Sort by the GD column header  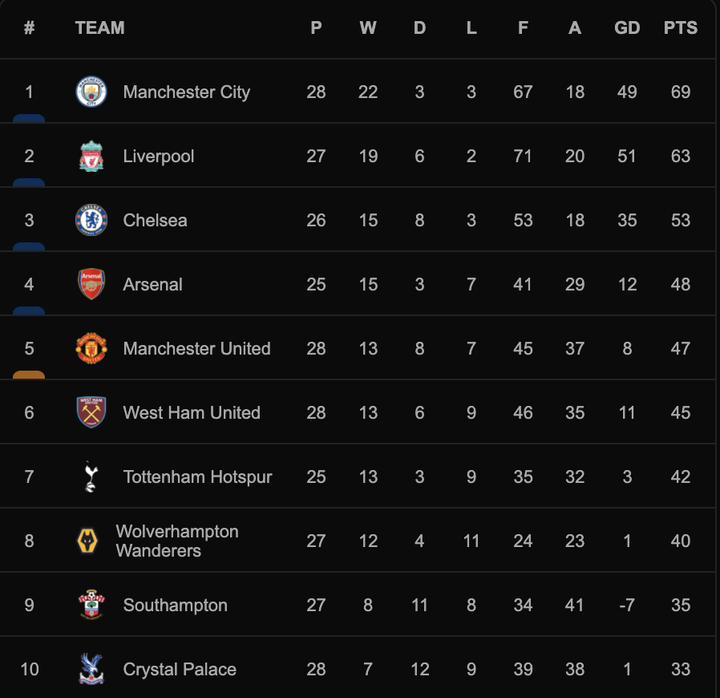[x=627, y=28]
